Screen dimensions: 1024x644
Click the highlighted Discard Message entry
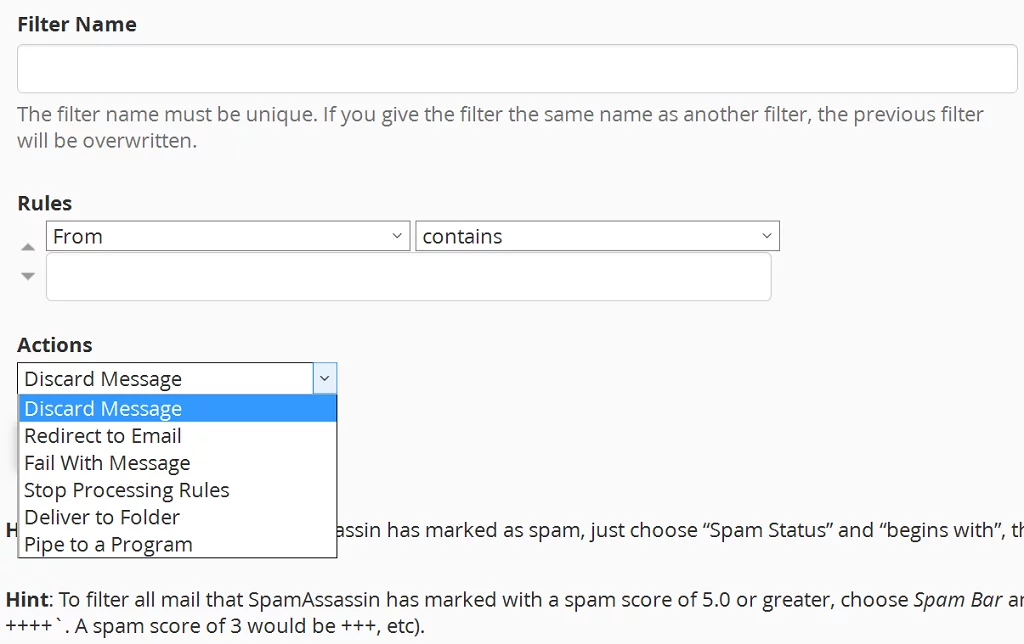pyautogui.click(x=102, y=408)
